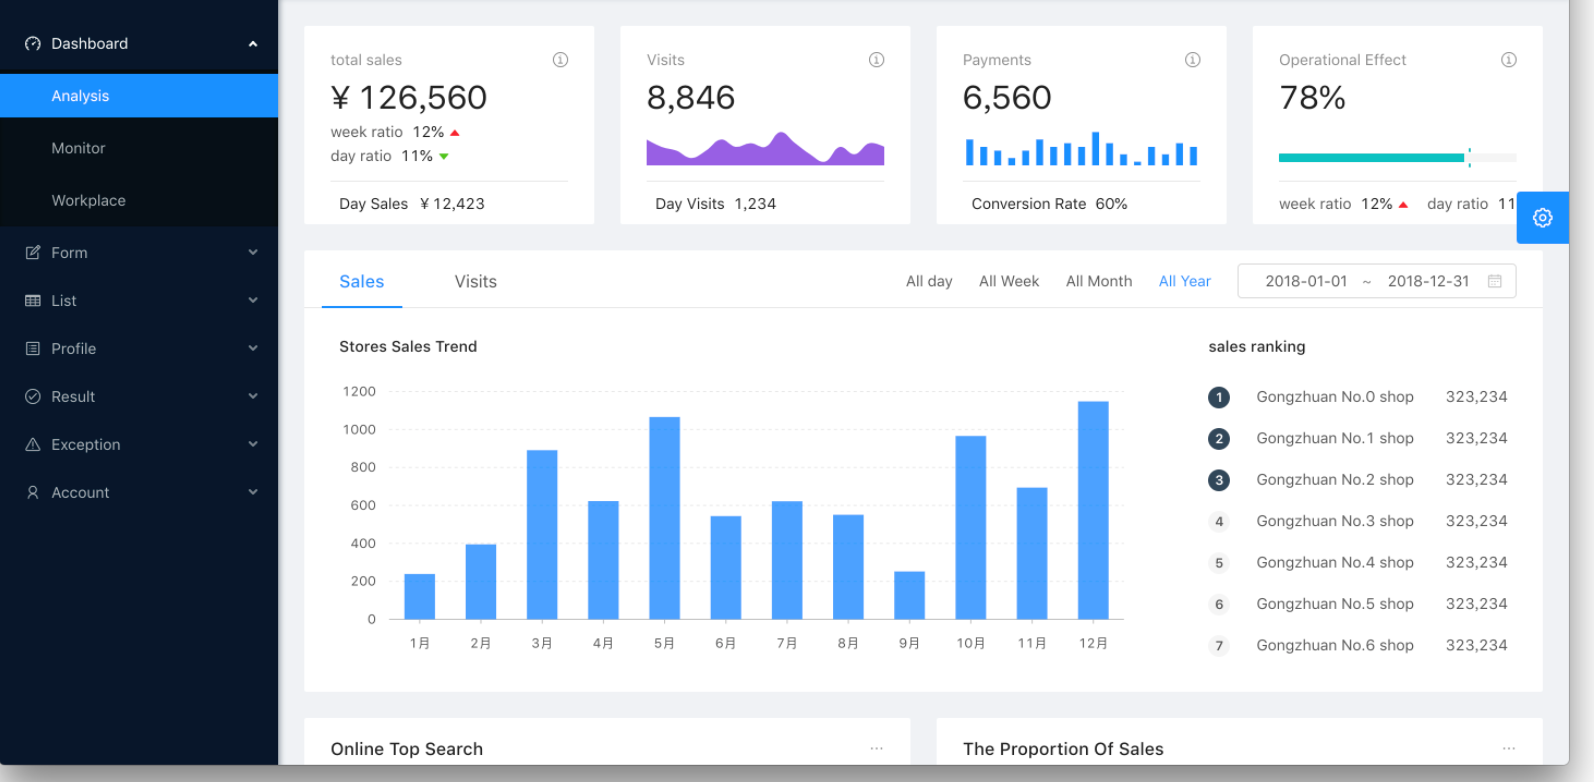Filter chart by All Week
Image resolution: width=1594 pixels, height=782 pixels.
click(x=1009, y=282)
